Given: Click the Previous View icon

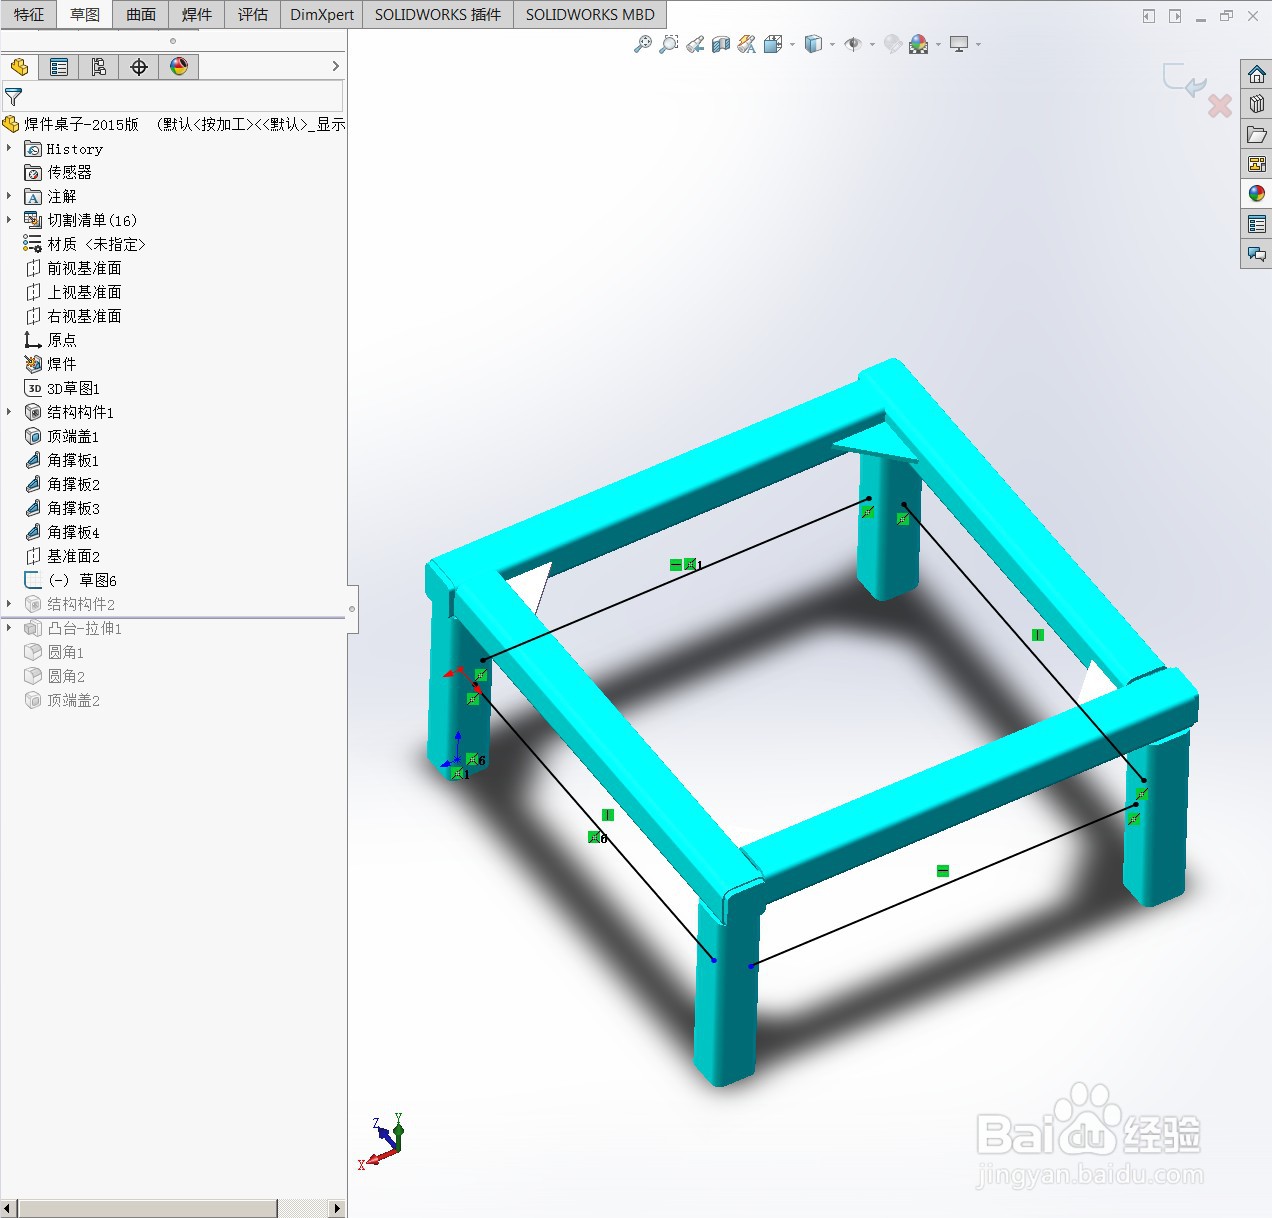Looking at the screenshot, I should pos(695,44).
